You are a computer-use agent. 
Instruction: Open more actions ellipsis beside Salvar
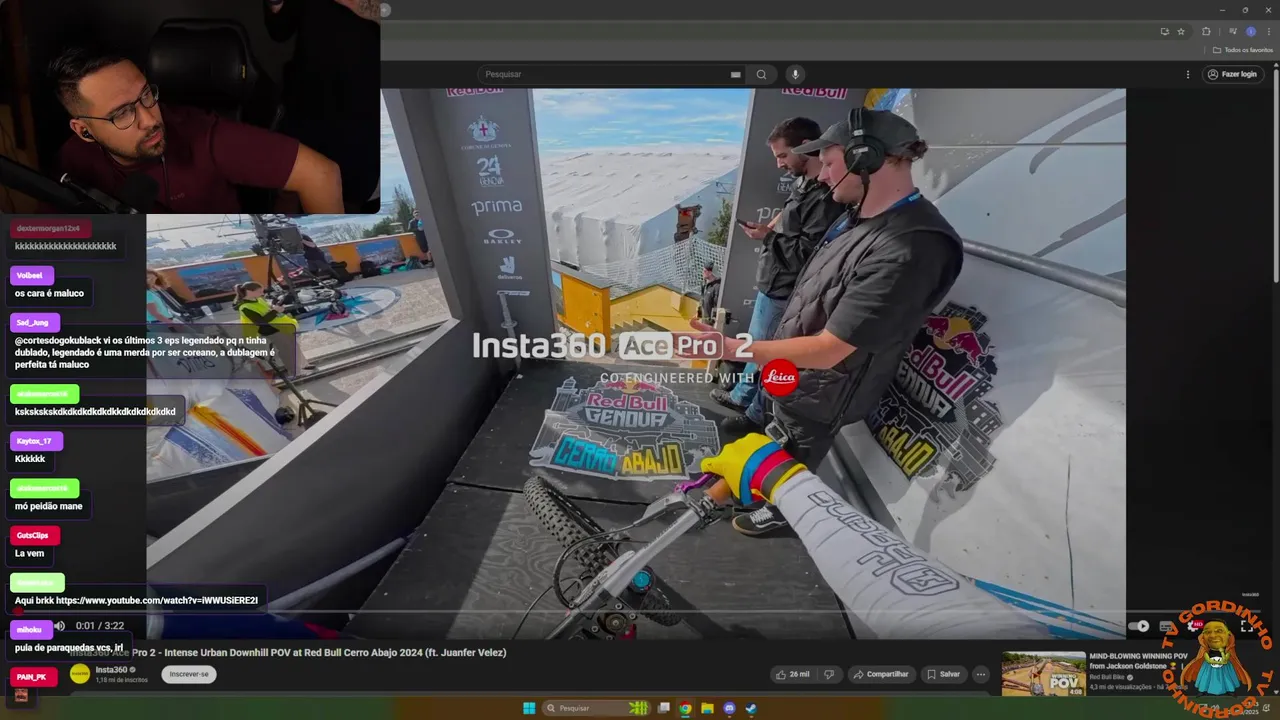coord(981,674)
